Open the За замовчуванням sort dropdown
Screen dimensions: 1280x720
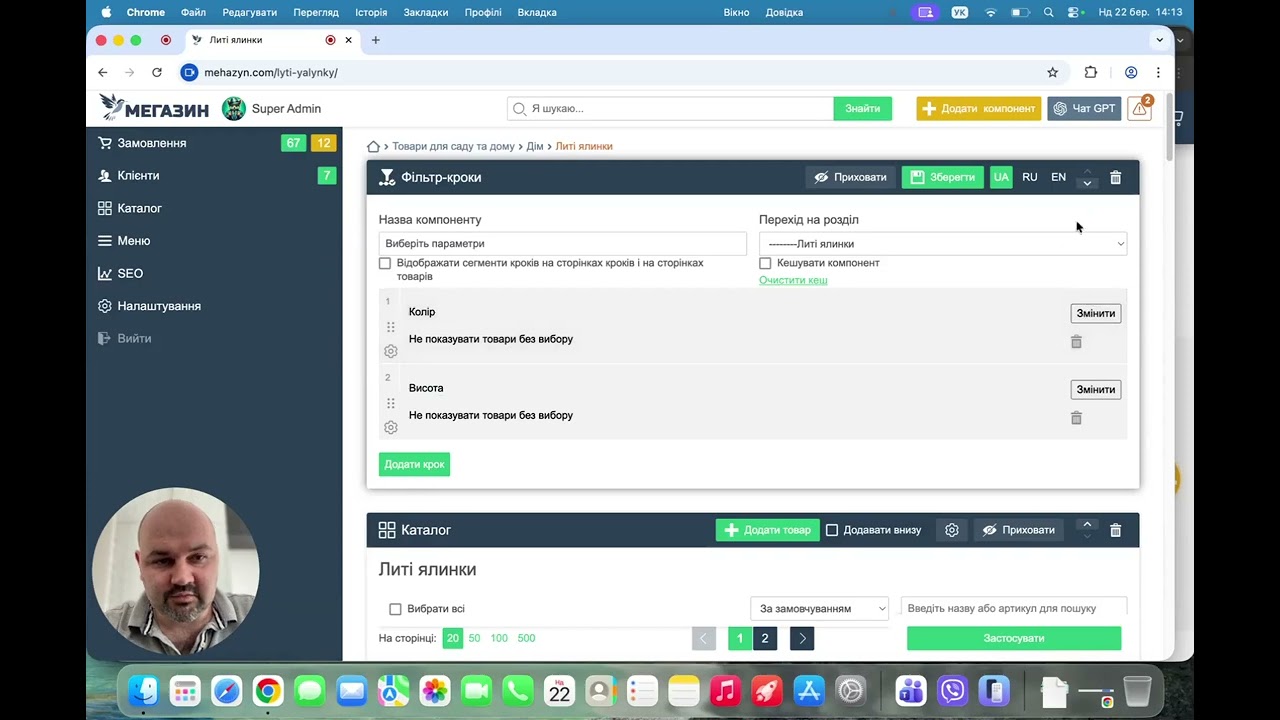click(x=819, y=608)
